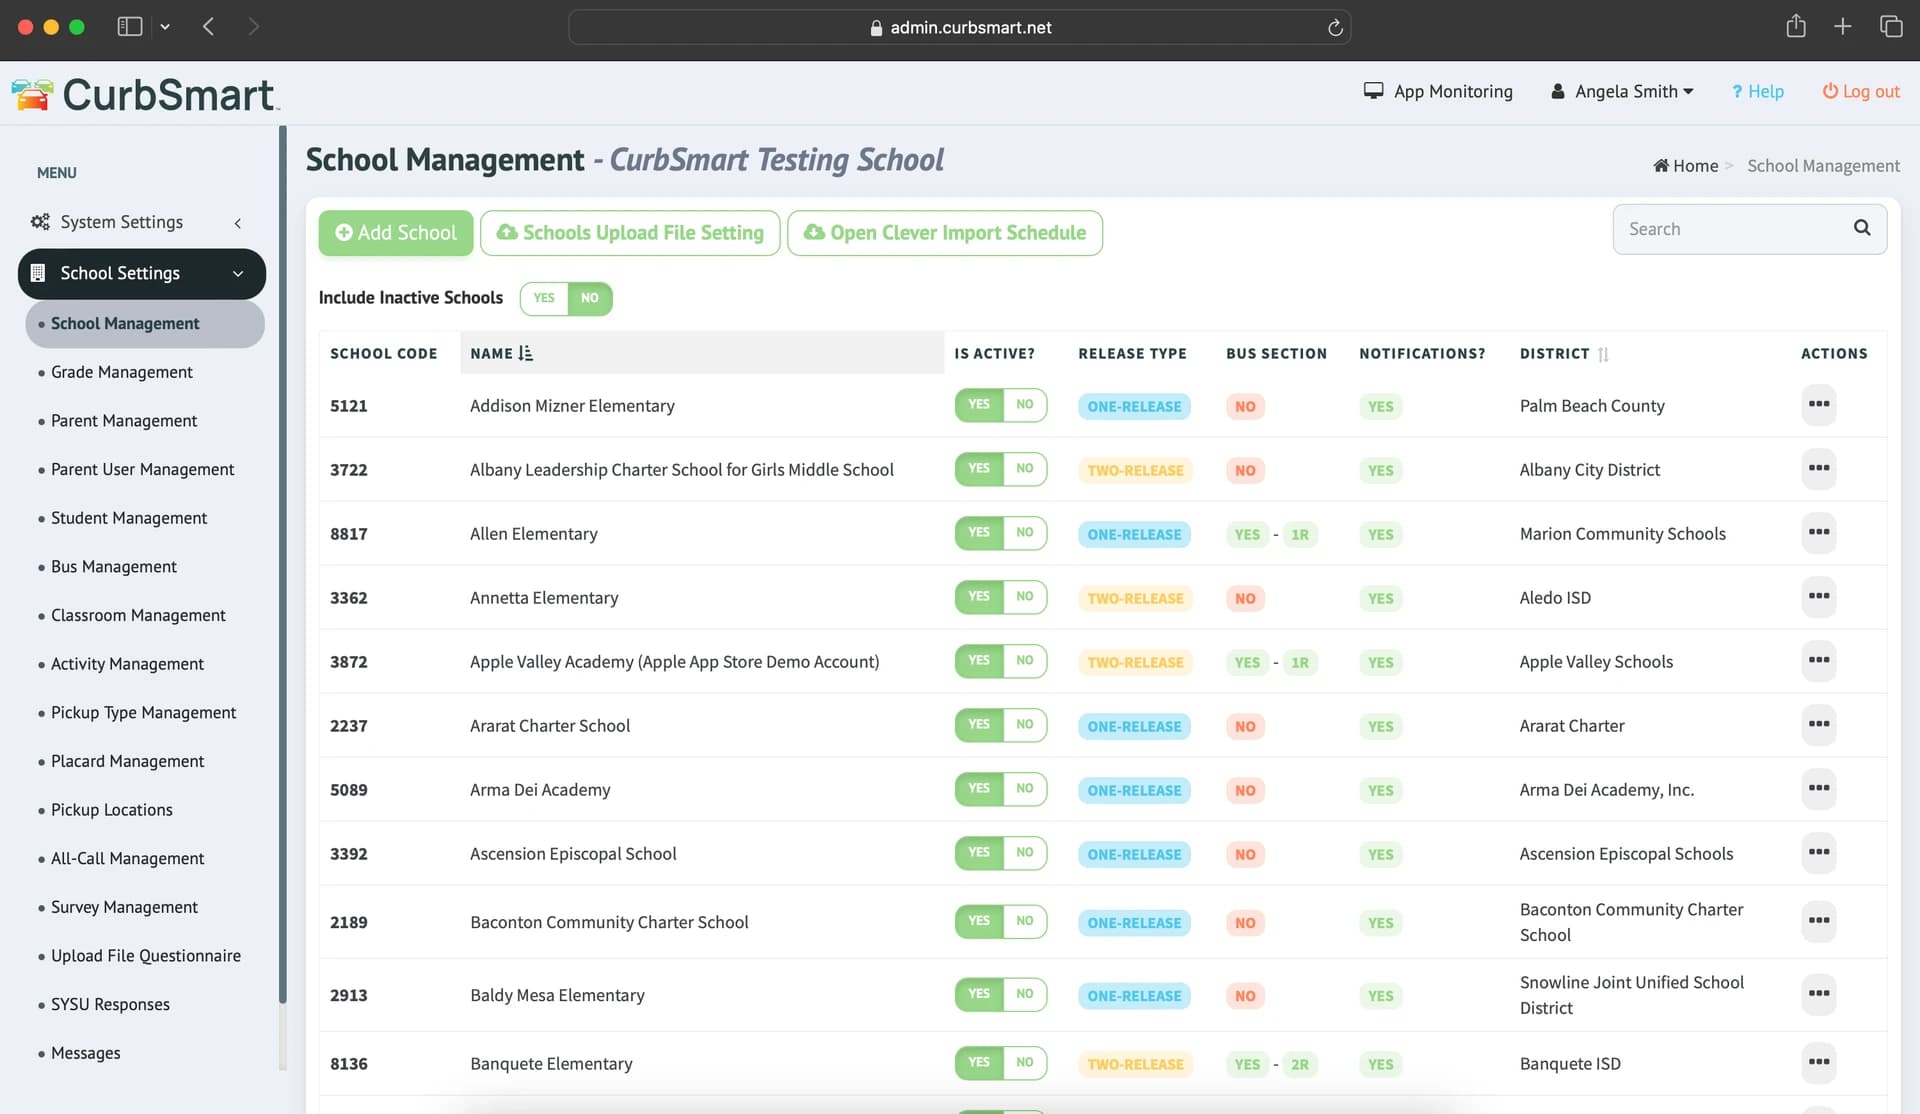Toggle Is Active for Addison Mizner Elementary
The height and width of the screenshot is (1114, 1920).
(1000, 405)
